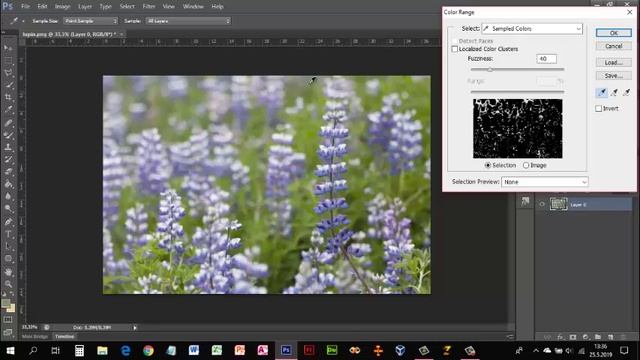The height and width of the screenshot is (360, 640).
Task: Select the Rectangular Marquee tool
Action: coord(8,60)
